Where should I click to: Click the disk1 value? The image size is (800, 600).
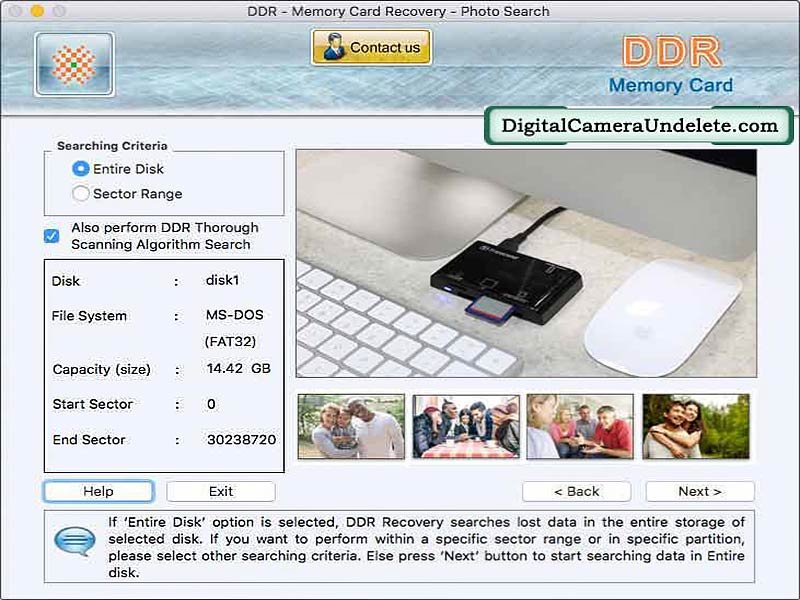[x=222, y=280]
